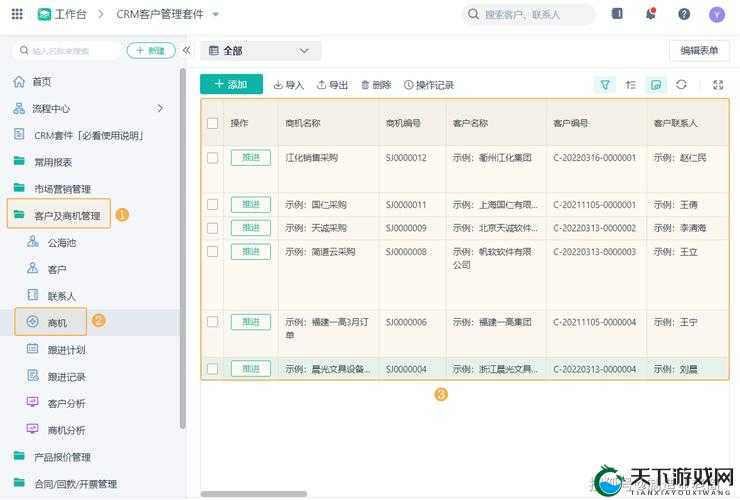The width and height of the screenshot is (740, 500).
Task: Focus the sidebar name search field
Action: click(x=67, y=51)
